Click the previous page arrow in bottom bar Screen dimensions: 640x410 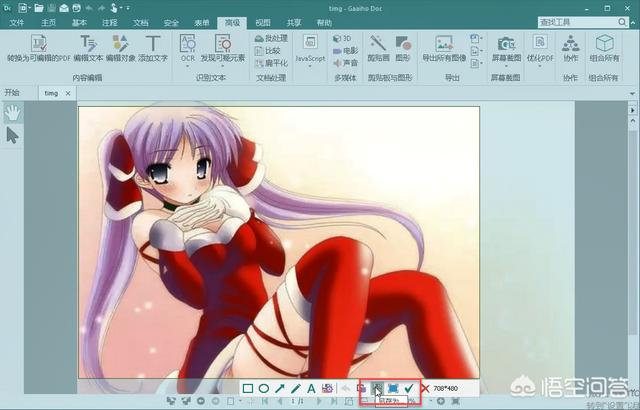(x=280, y=401)
